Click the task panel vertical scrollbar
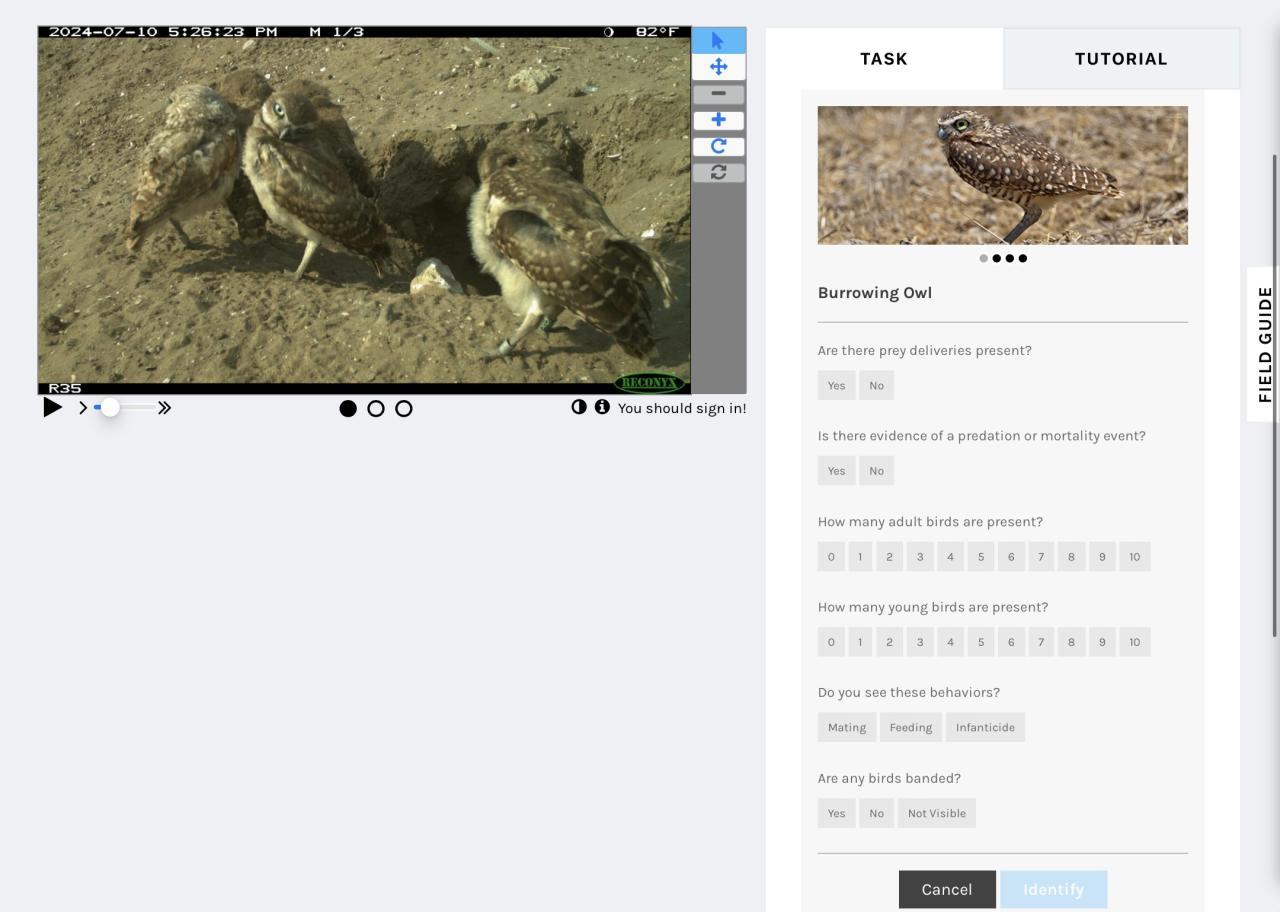This screenshot has height=912, width=1280. click(x=1274, y=395)
